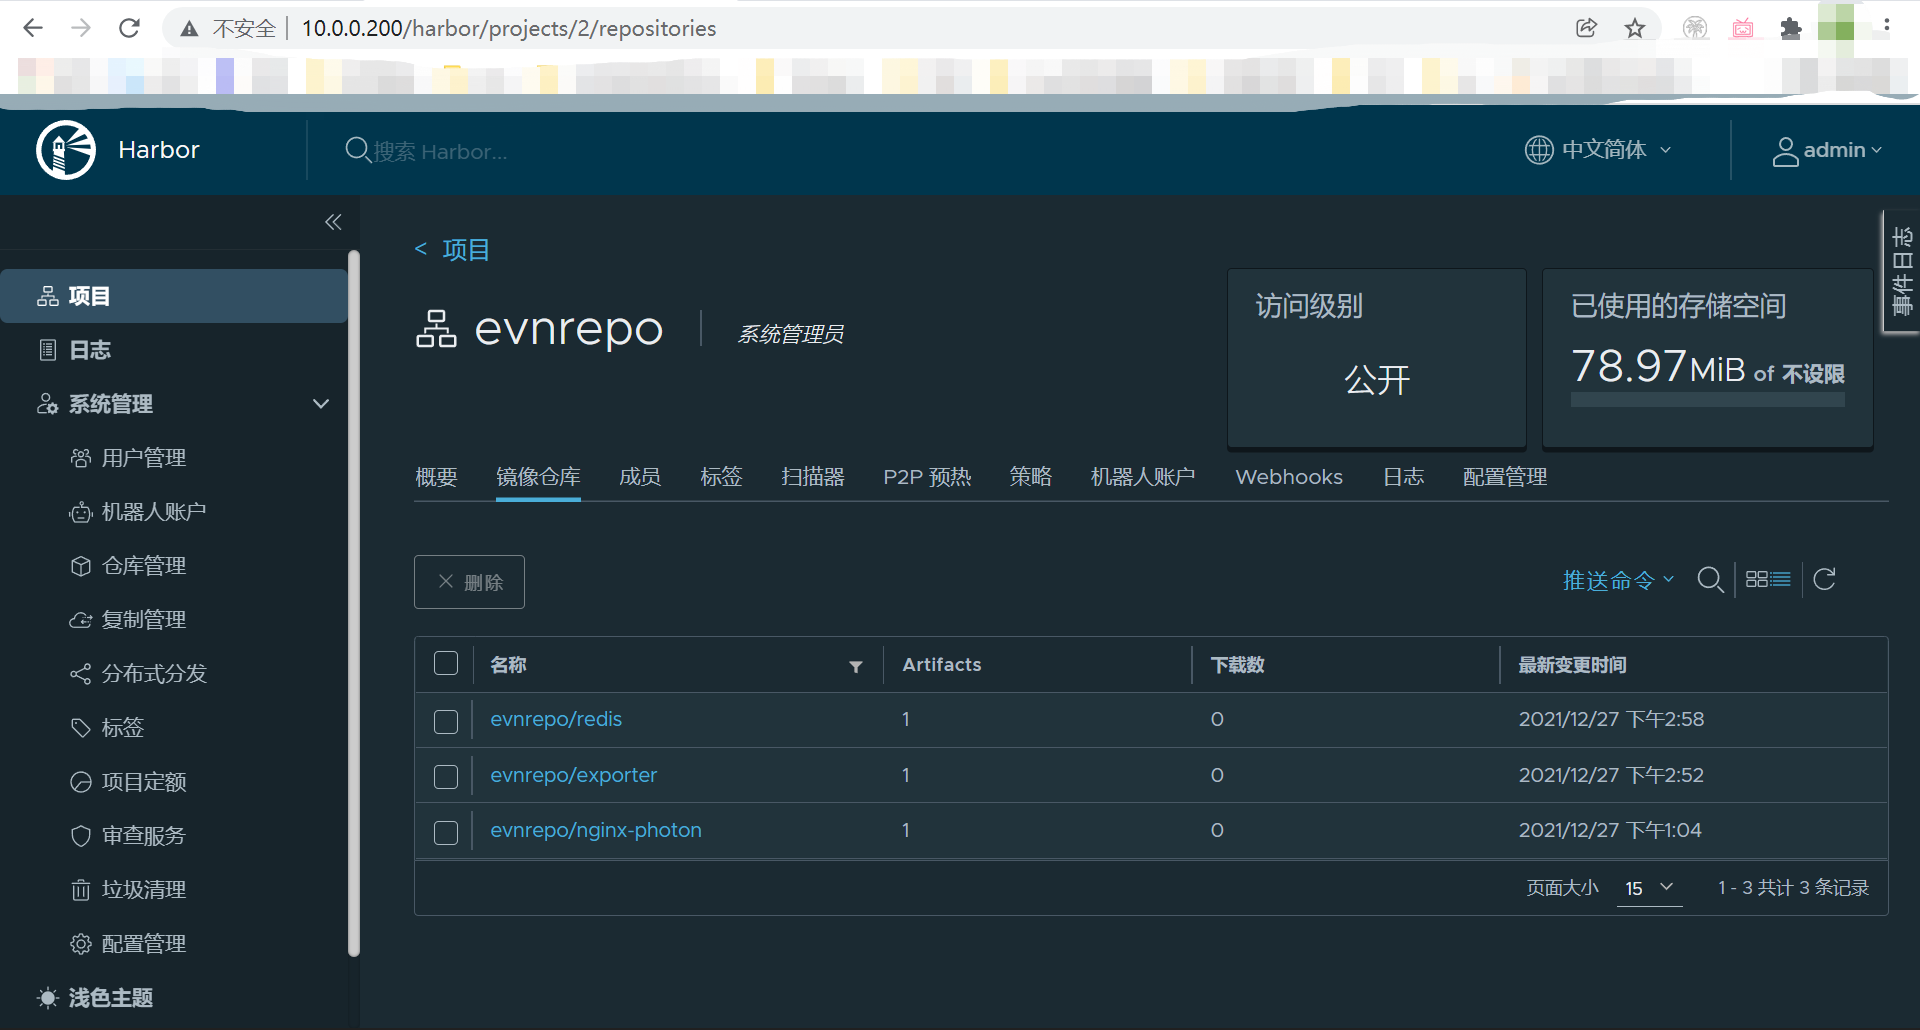Open the Webhooks tab

tap(1288, 477)
